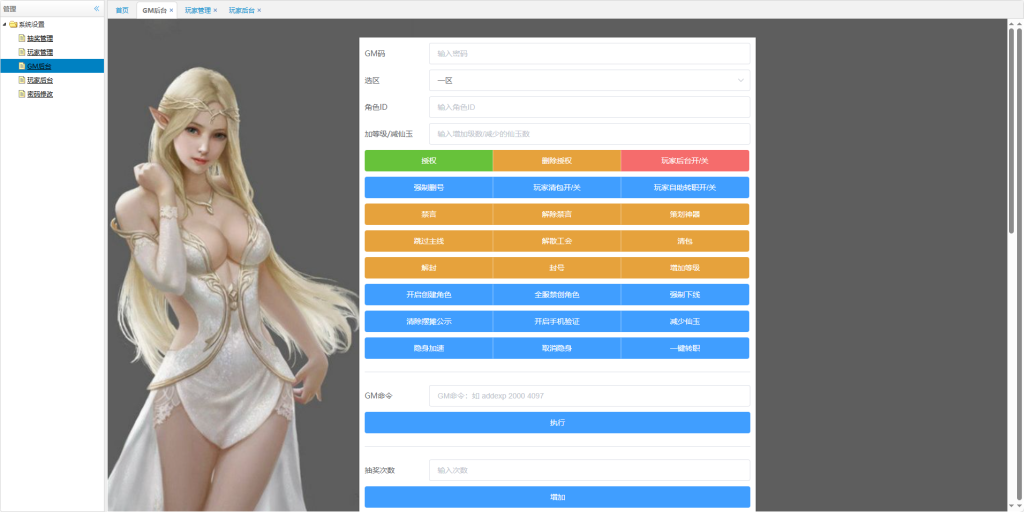The image size is (1024, 512).
Task: Switch to the 玩家管理 tab
Action: (198, 10)
